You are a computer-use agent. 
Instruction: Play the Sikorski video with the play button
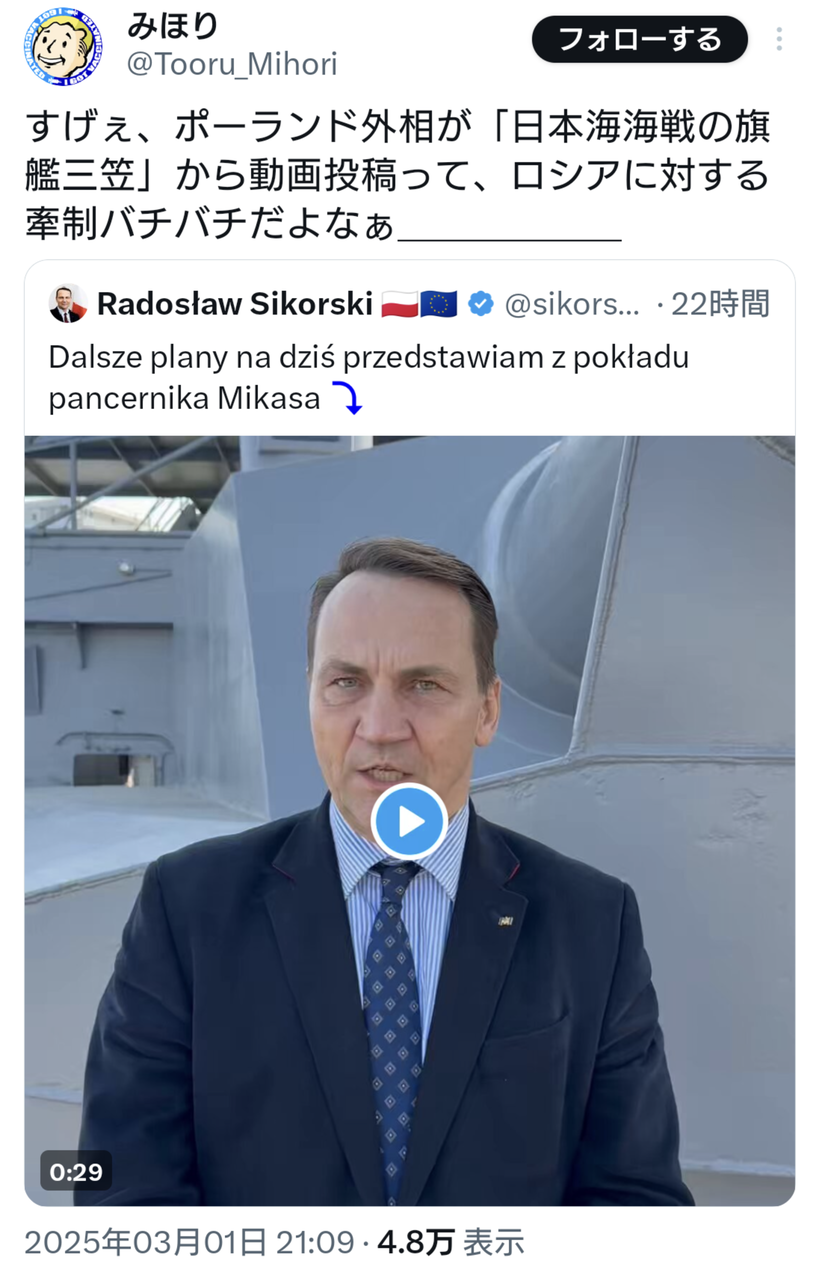point(409,821)
